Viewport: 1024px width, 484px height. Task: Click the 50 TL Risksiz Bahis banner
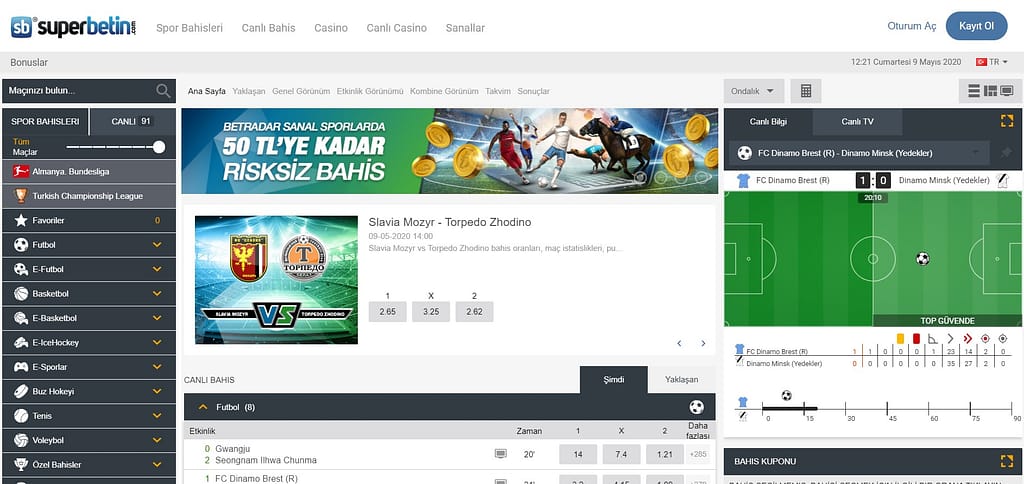(448, 151)
